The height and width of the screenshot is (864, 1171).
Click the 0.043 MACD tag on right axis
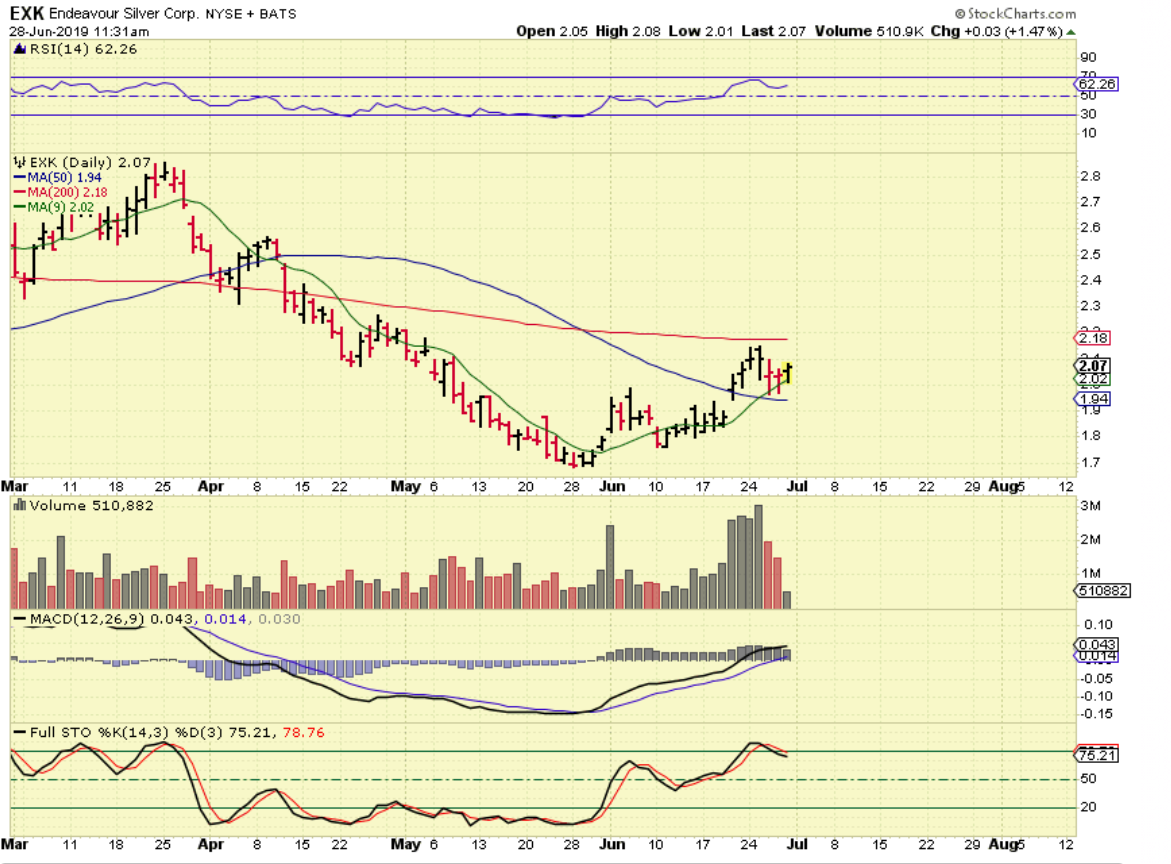click(x=1096, y=644)
